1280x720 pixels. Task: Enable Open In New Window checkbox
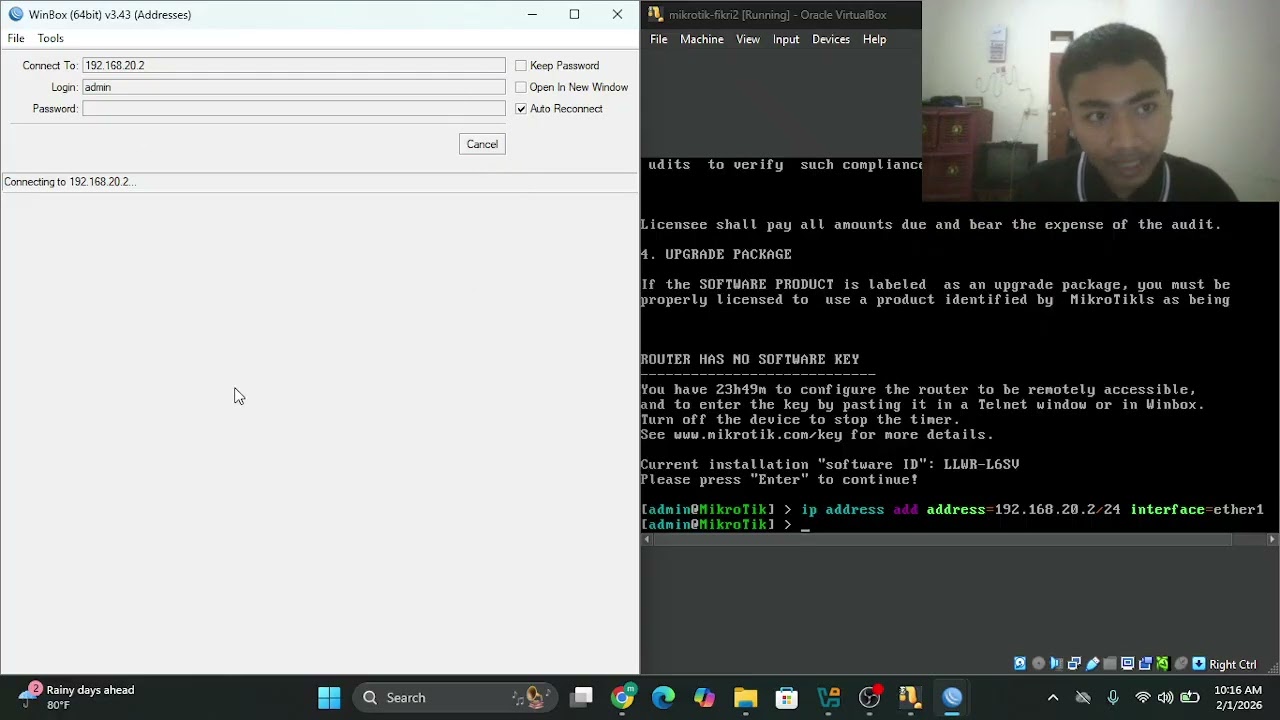pos(521,87)
